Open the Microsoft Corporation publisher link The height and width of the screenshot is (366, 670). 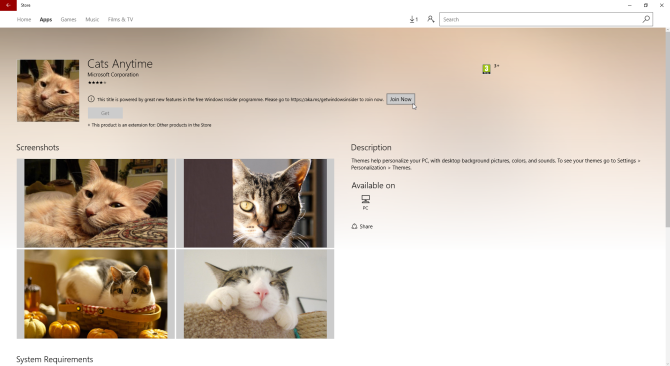coord(113,74)
